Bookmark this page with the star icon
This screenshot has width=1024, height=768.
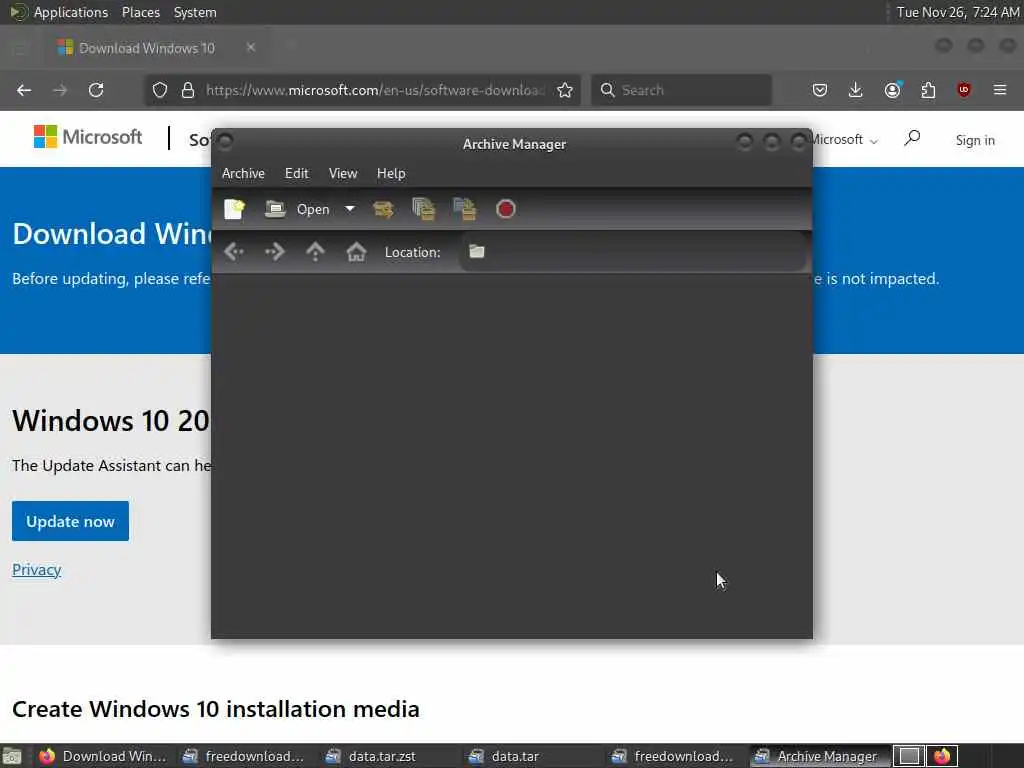tap(565, 90)
